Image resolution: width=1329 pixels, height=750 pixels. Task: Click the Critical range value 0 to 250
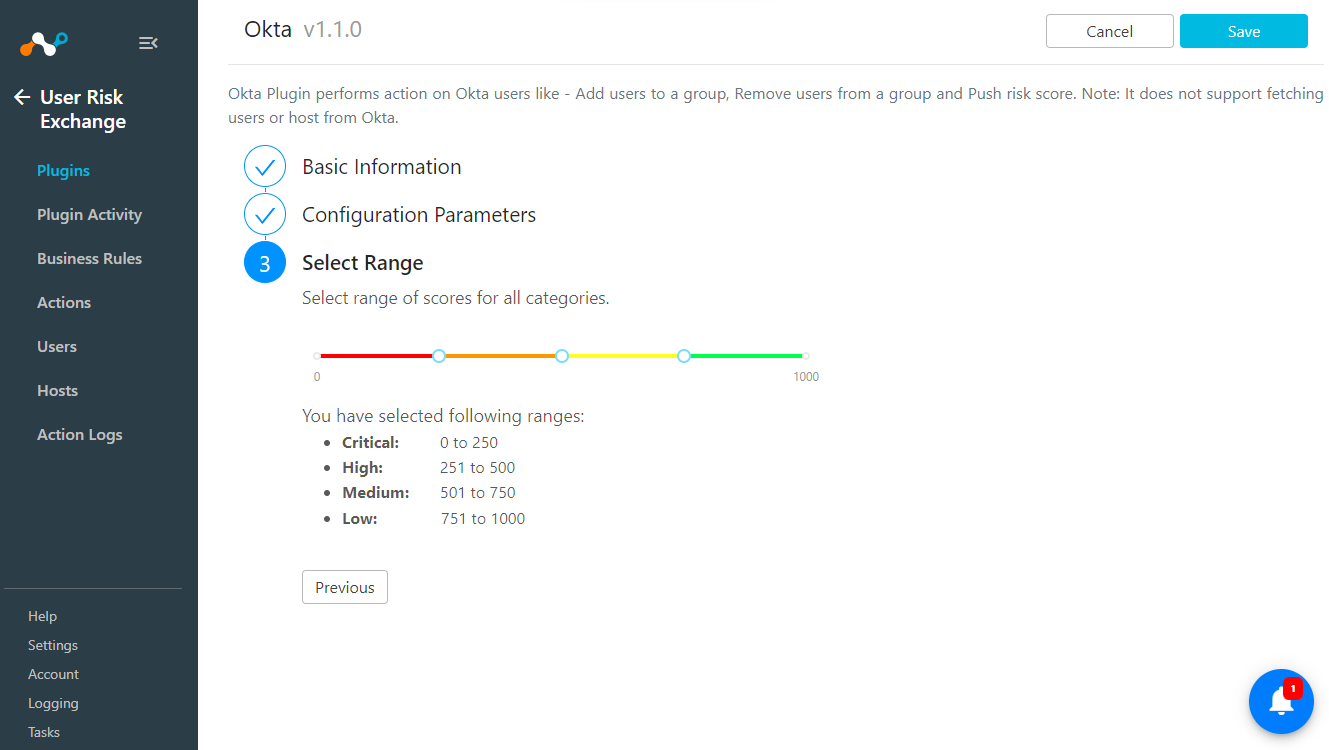[x=469, y=443]
